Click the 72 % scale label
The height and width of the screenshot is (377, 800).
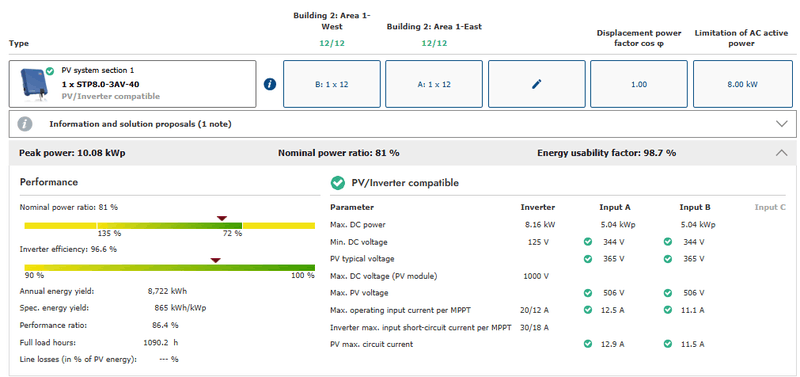click(232, 234)
